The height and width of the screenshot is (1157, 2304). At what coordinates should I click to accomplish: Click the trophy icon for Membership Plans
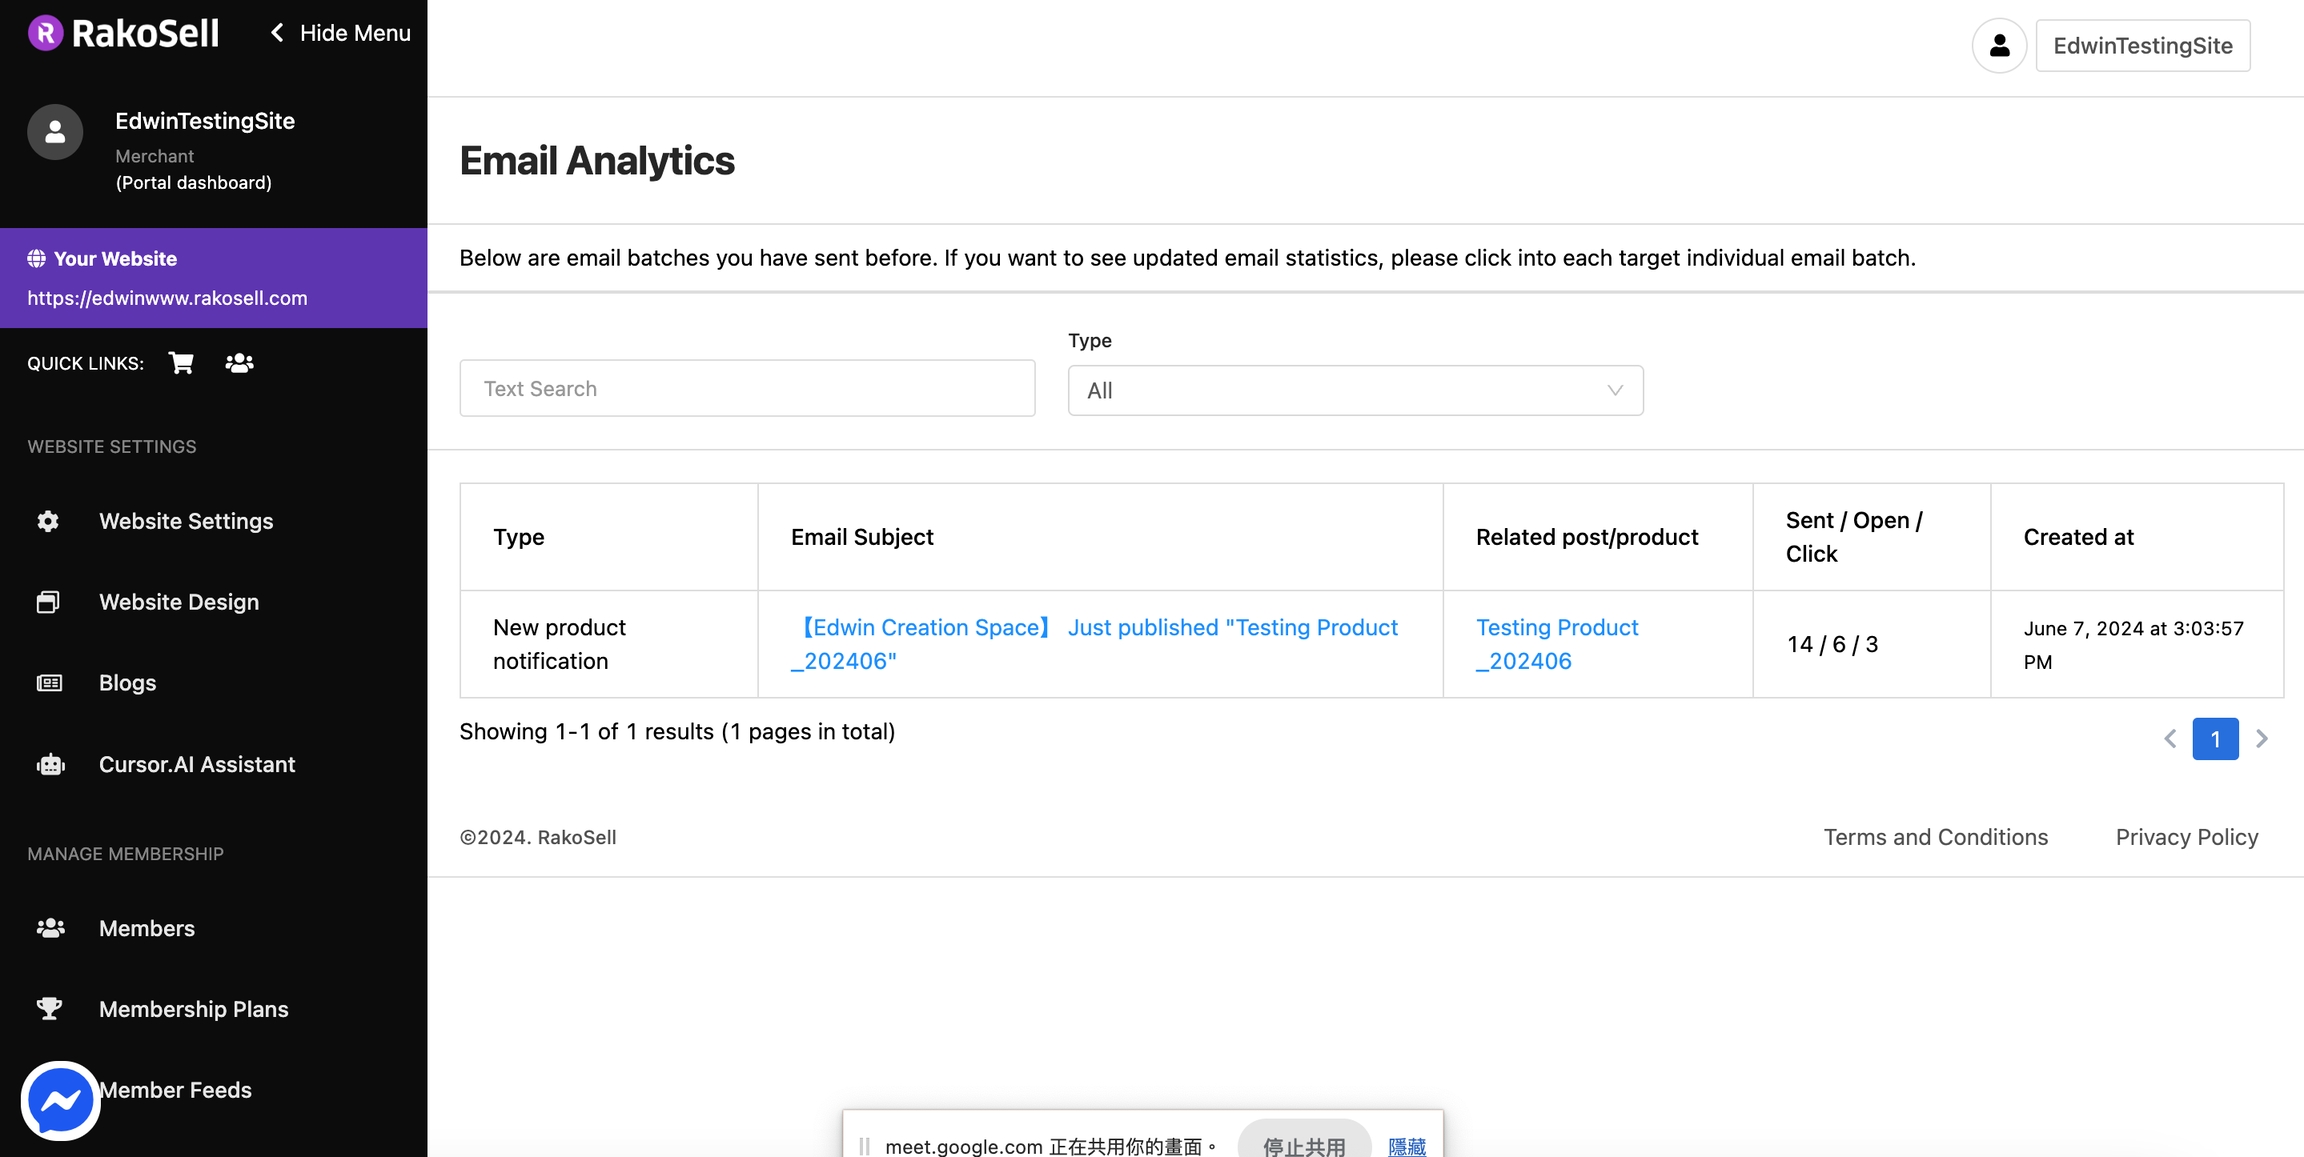[x=49, y=1009]
